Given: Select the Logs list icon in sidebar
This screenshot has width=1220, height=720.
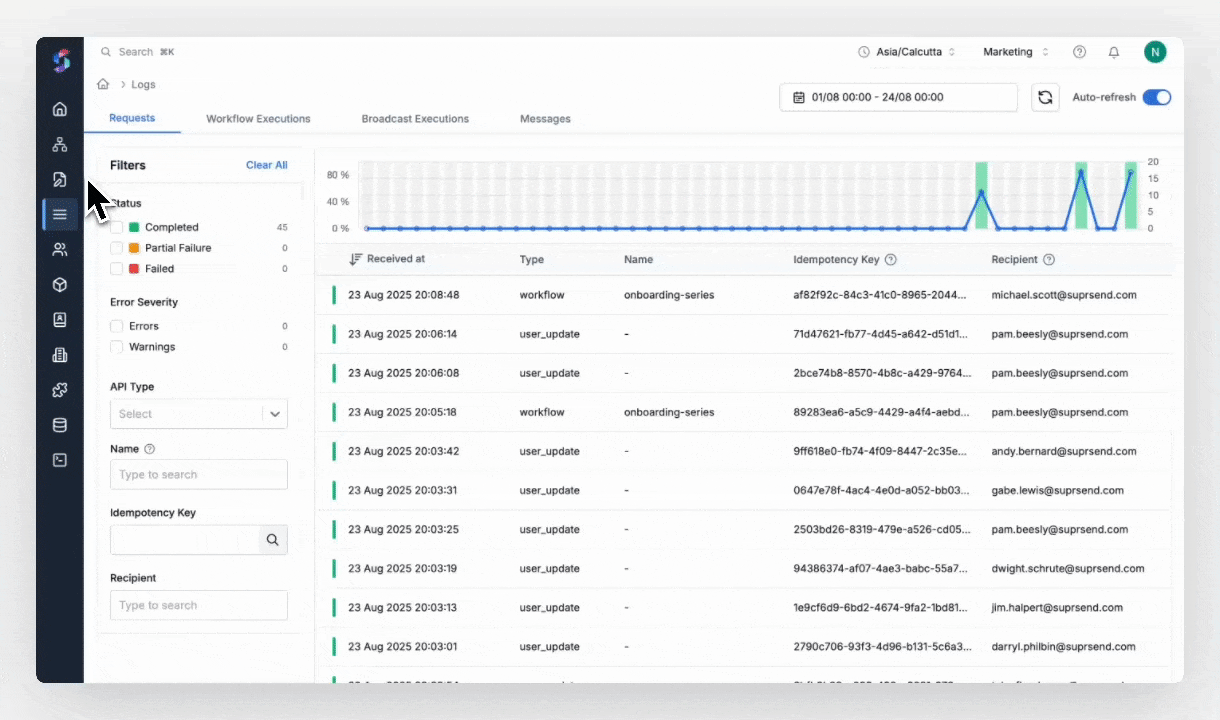Looking at the screenshot, I should (x=60, y=214).
